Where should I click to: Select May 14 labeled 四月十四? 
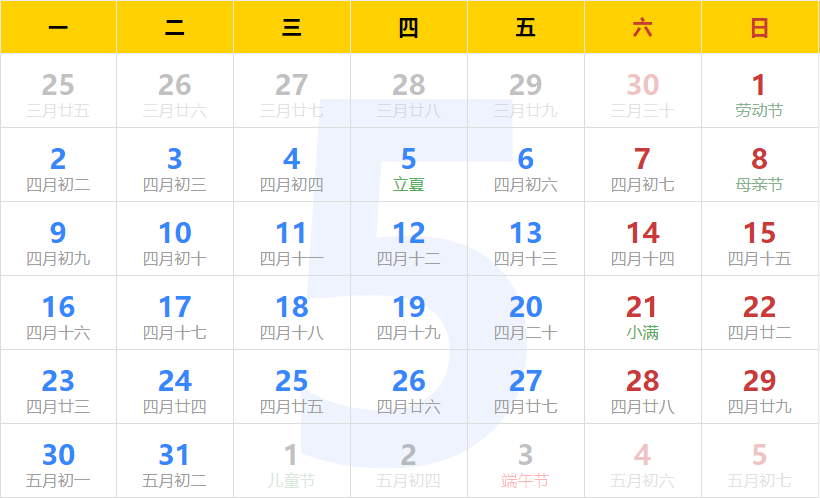[x=643, y=239]
